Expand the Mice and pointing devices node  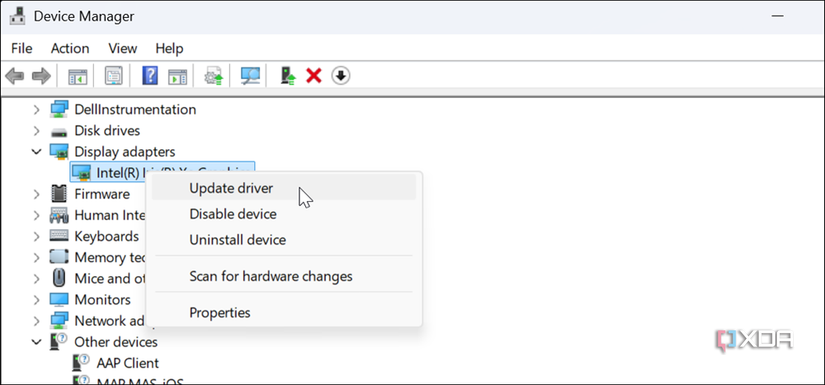point(36,278)
